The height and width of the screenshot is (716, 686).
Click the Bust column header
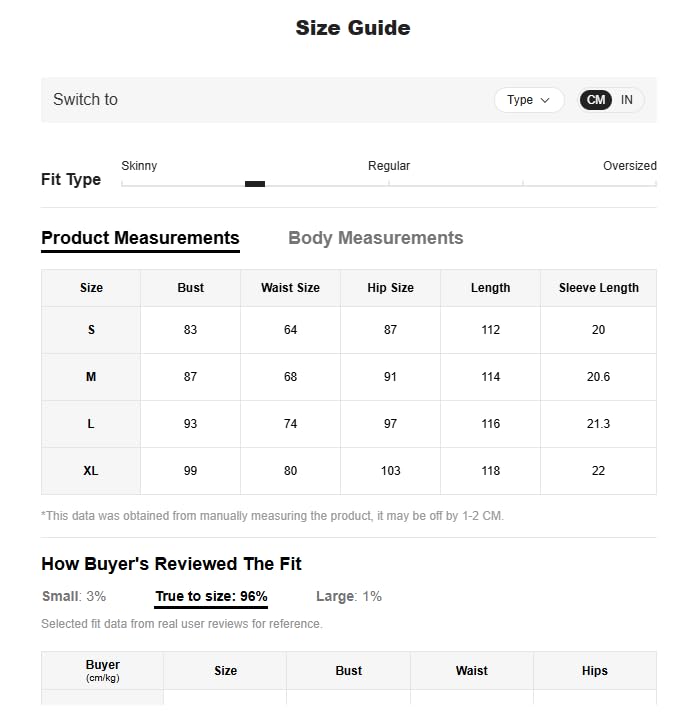click(x=190, y=288)
